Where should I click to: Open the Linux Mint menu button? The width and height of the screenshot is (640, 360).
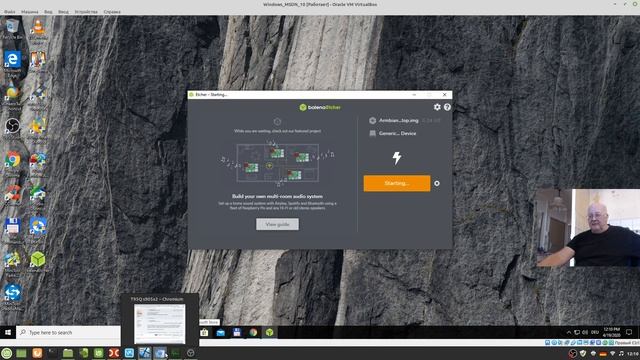click(7, 353)
